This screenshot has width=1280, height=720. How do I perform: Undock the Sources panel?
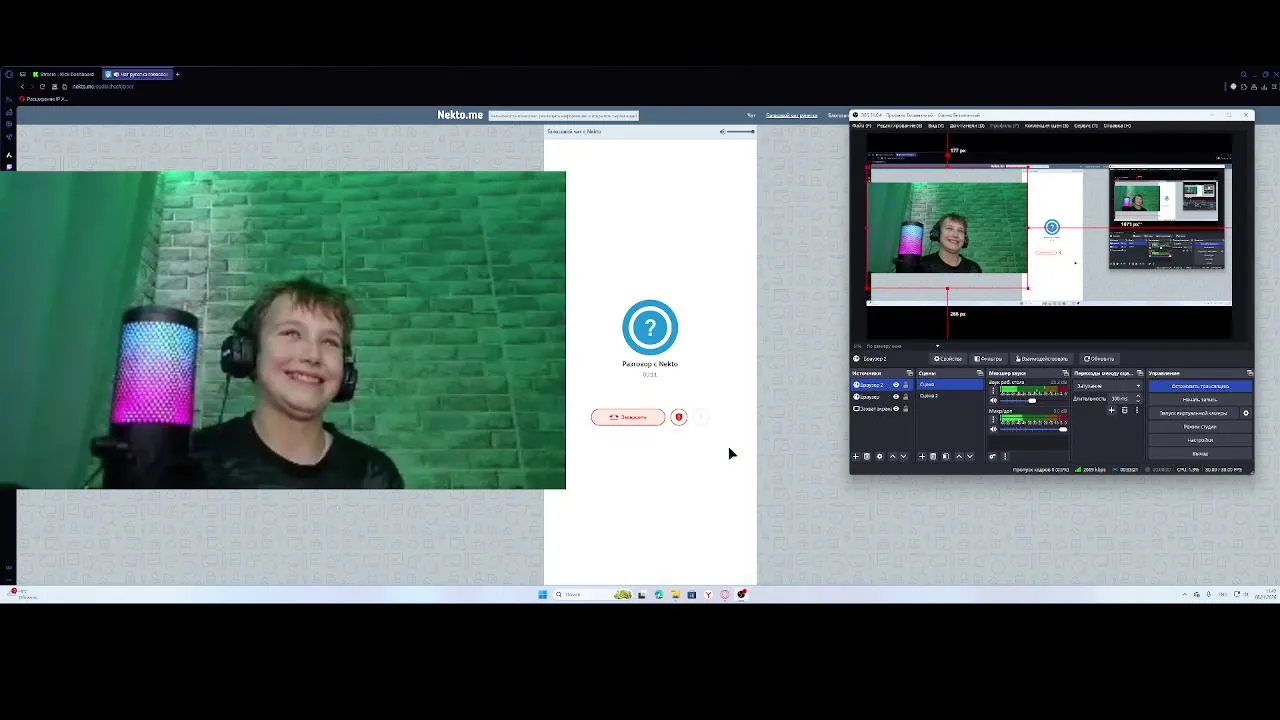pos(909,373)
